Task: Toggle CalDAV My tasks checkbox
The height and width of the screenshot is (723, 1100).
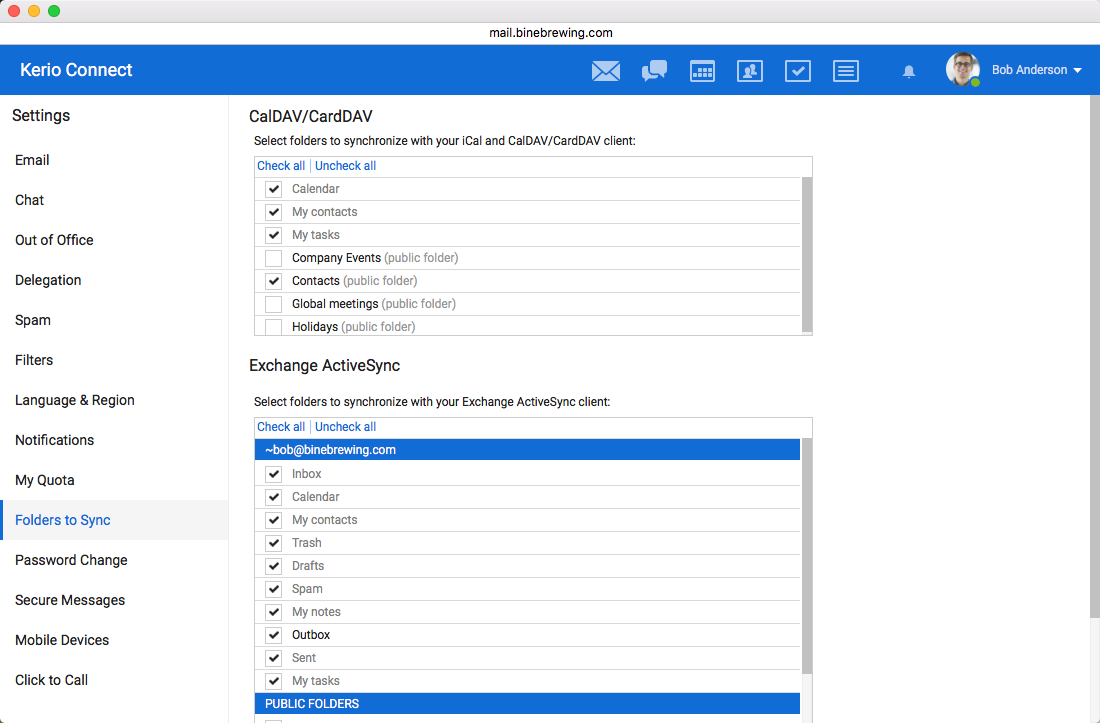Action: [x=274, y=235]
